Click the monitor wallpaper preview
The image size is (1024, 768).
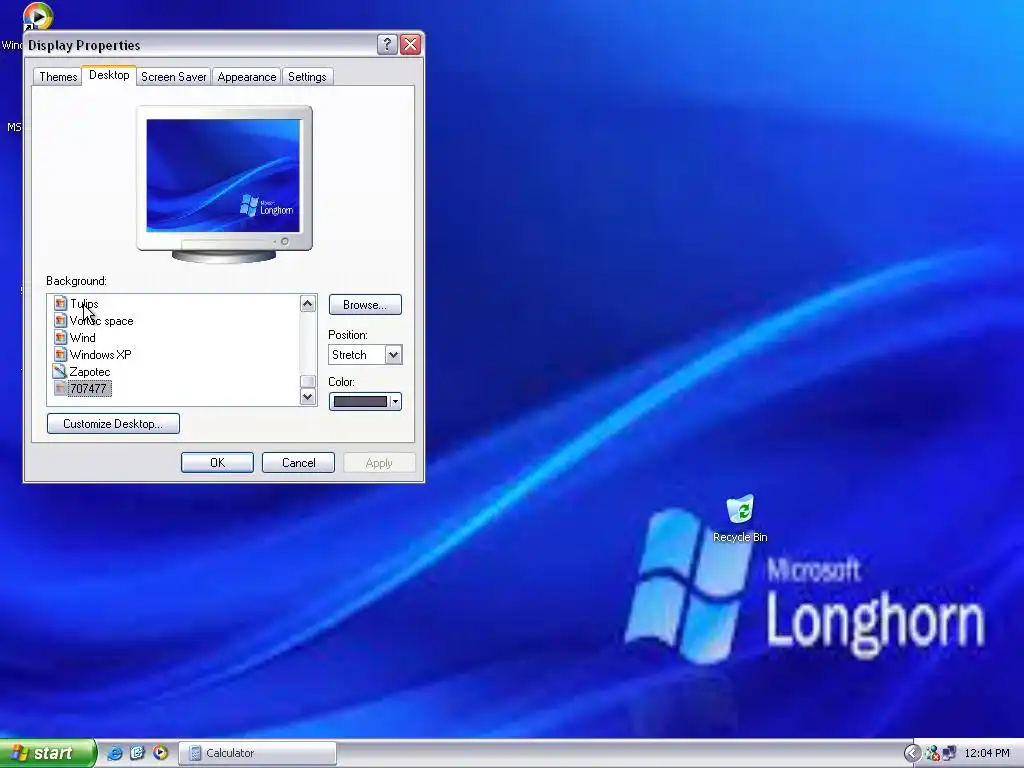[x=223, y=176]
